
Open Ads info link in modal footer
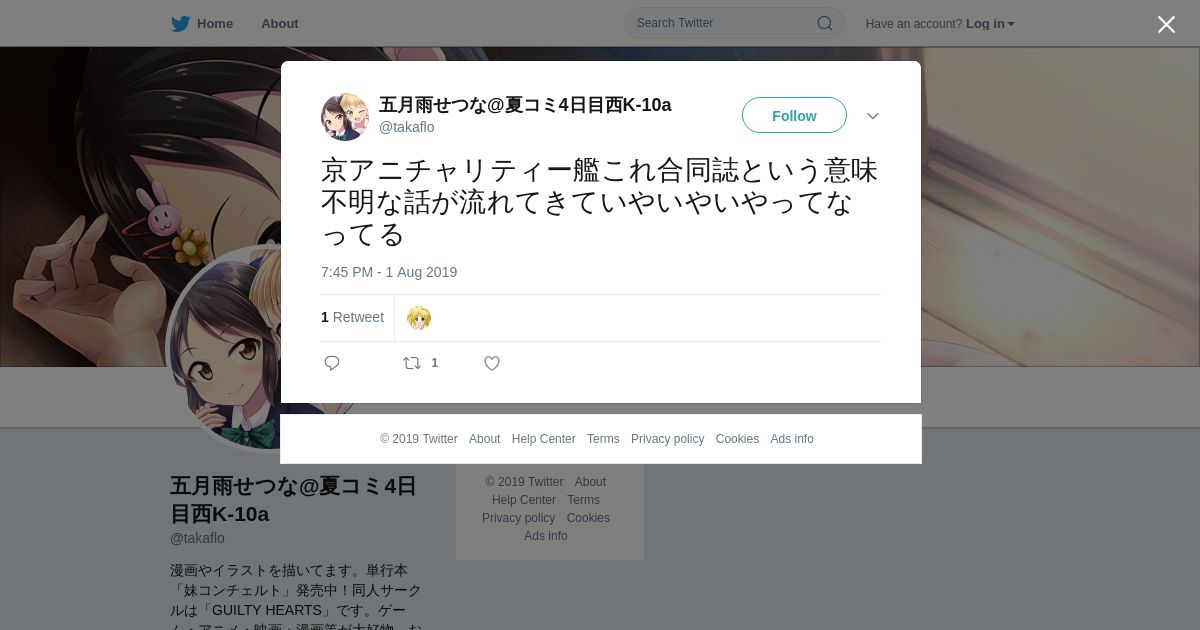coord(792,439)
